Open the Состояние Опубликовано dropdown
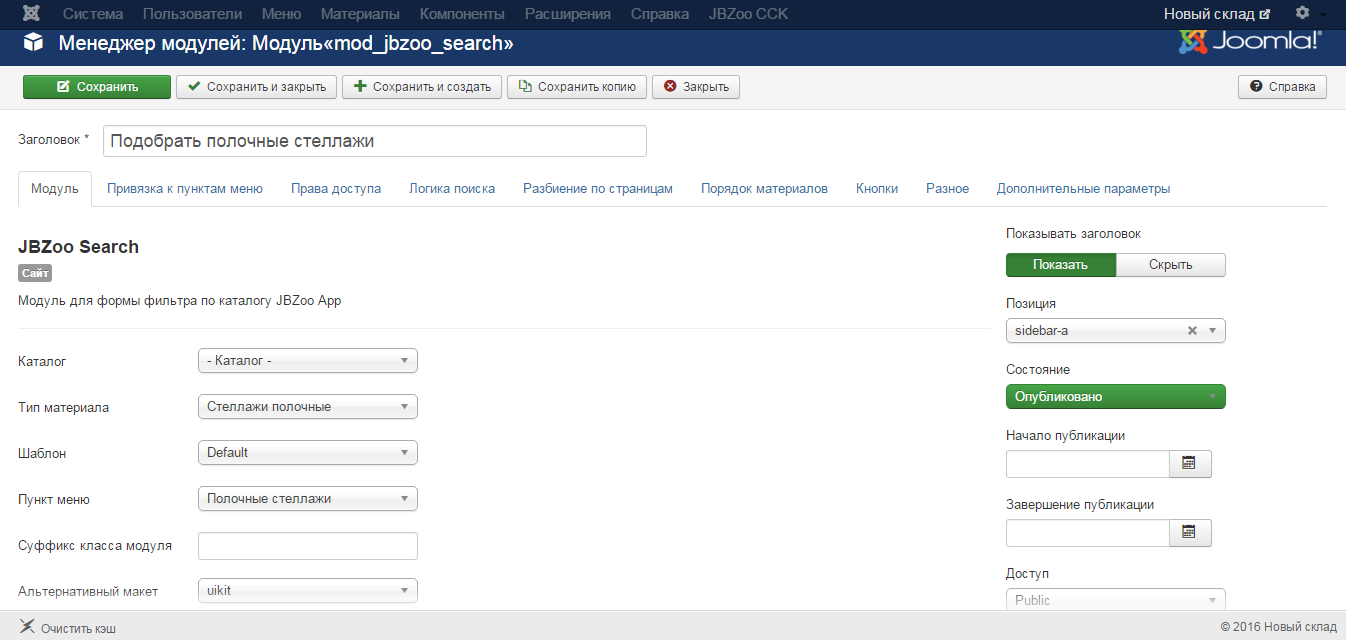This screenshot has height=640, width=1346. click(1116, 397)
